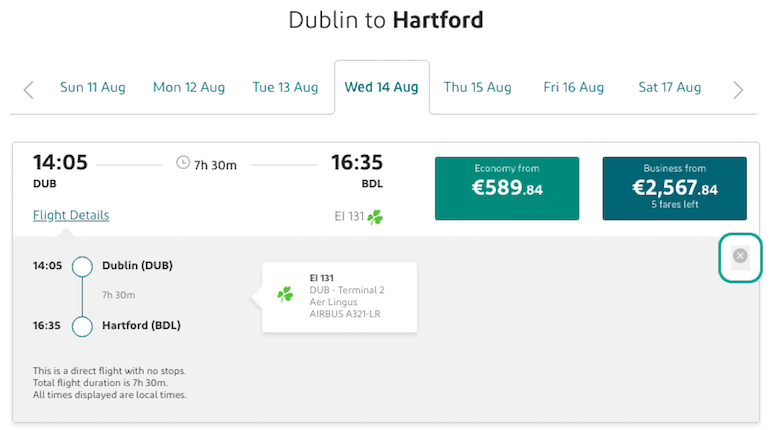Image resolution: width=770 pixels, height=430 pixels.
Task: Click shamrock logo next to EI 131
Action: coord(375,216)
